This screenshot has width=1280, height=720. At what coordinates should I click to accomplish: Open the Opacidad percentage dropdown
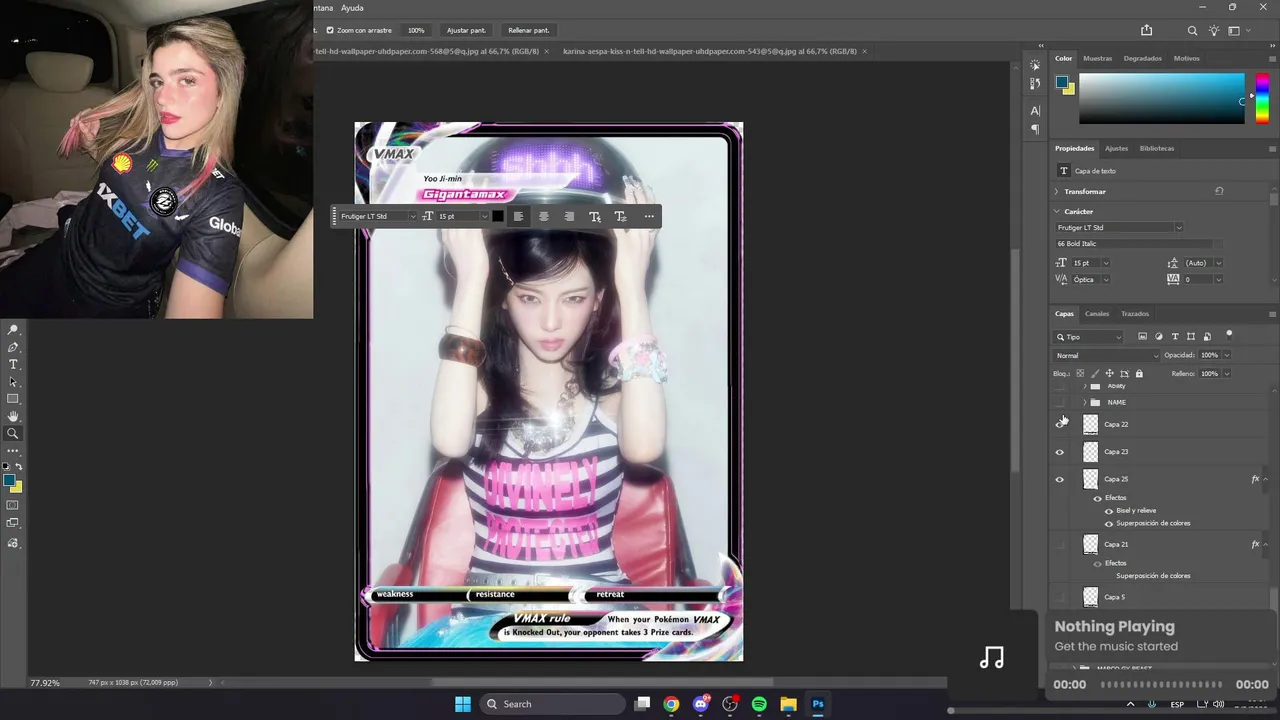[x=1227, y=355]
